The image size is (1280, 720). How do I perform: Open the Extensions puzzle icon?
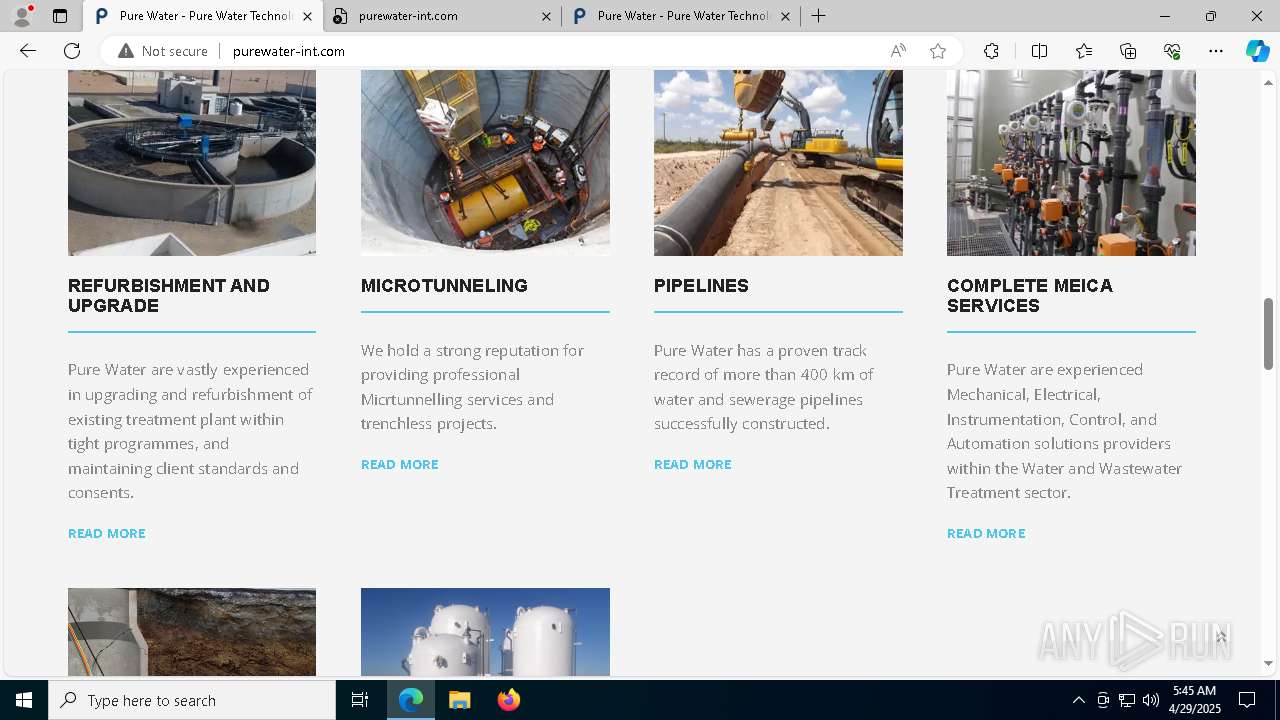[991, 51]
